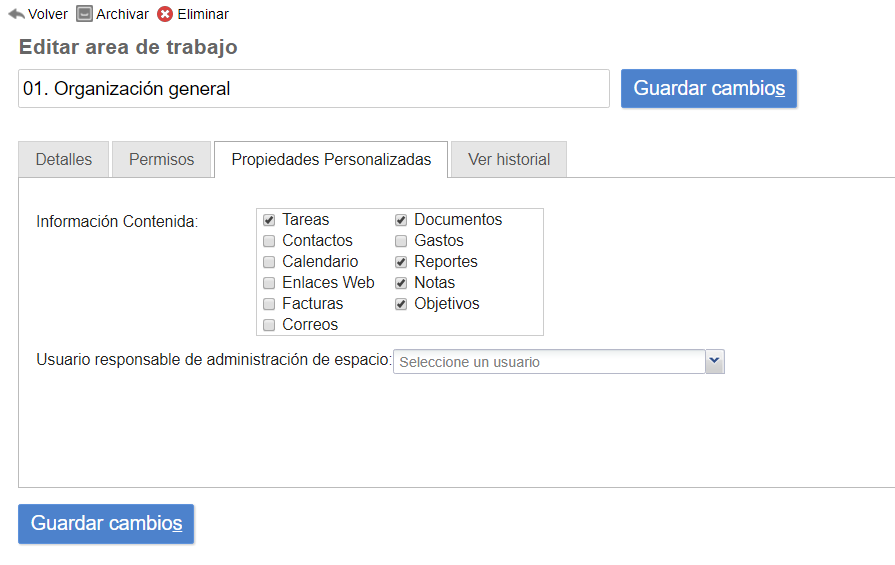Click the Seleccione un usuario combo box
The height and width of the screenshot is (565, 895).
[549, 362]
